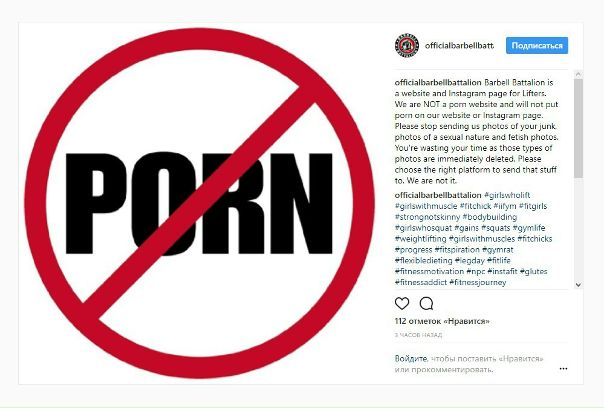Click the post timestamp under likes
604x408 pixels.
418,335
